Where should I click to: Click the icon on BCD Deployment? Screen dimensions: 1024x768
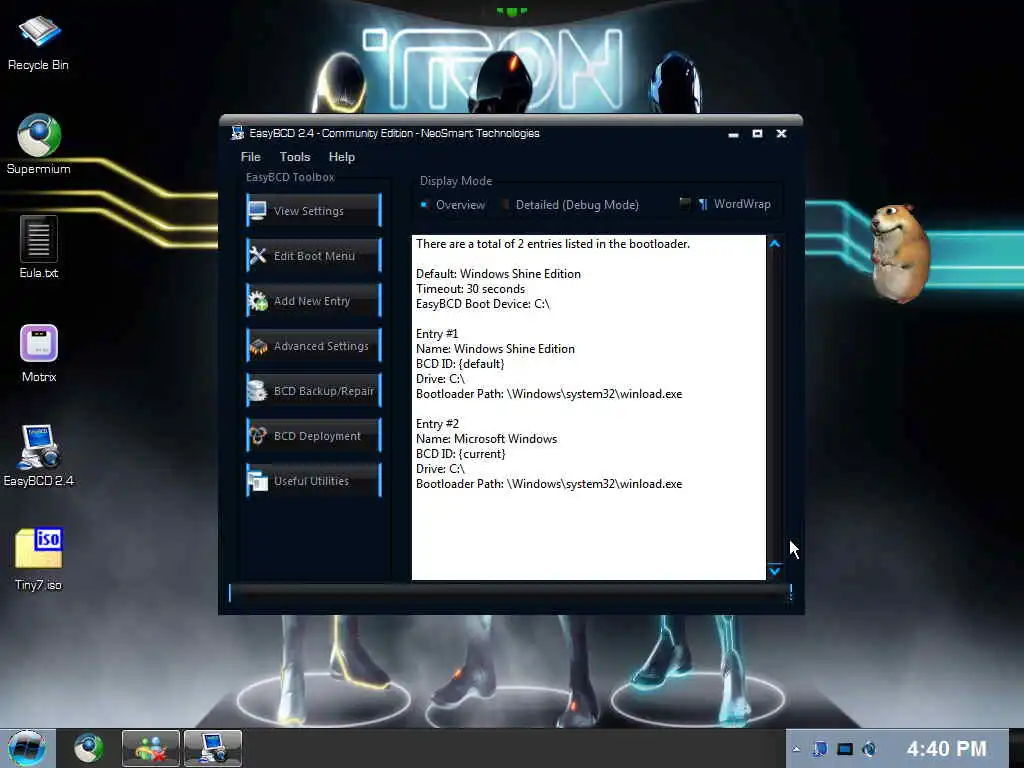tap(258, 436)
